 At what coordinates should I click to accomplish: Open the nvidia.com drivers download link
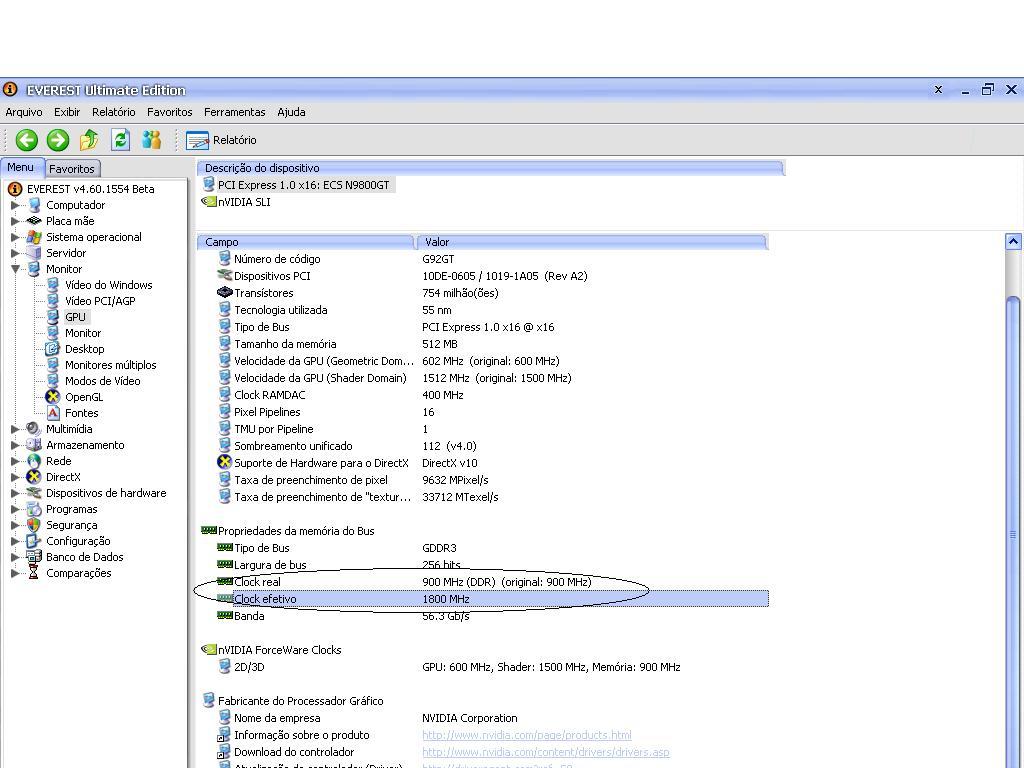[x=545, y=752]
